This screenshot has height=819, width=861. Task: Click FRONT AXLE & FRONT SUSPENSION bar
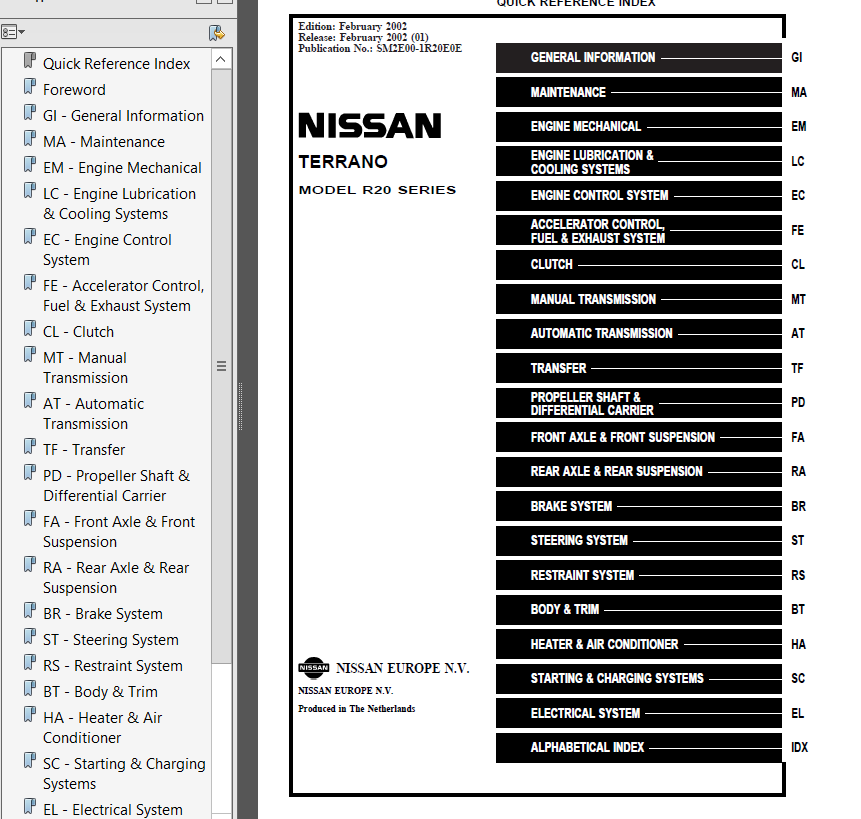(x=639, y=437)
